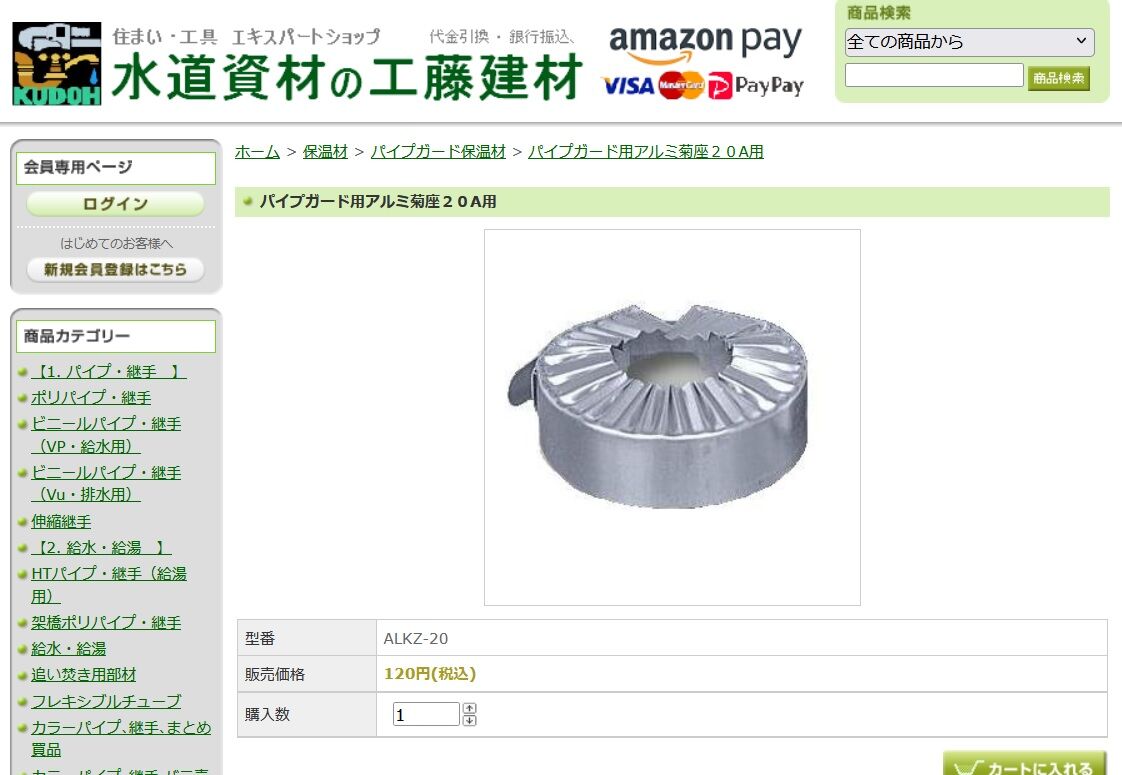Click the MasterCard logo
The width and height of the screenshot is (1122, 775).
(x=681, y=86)
